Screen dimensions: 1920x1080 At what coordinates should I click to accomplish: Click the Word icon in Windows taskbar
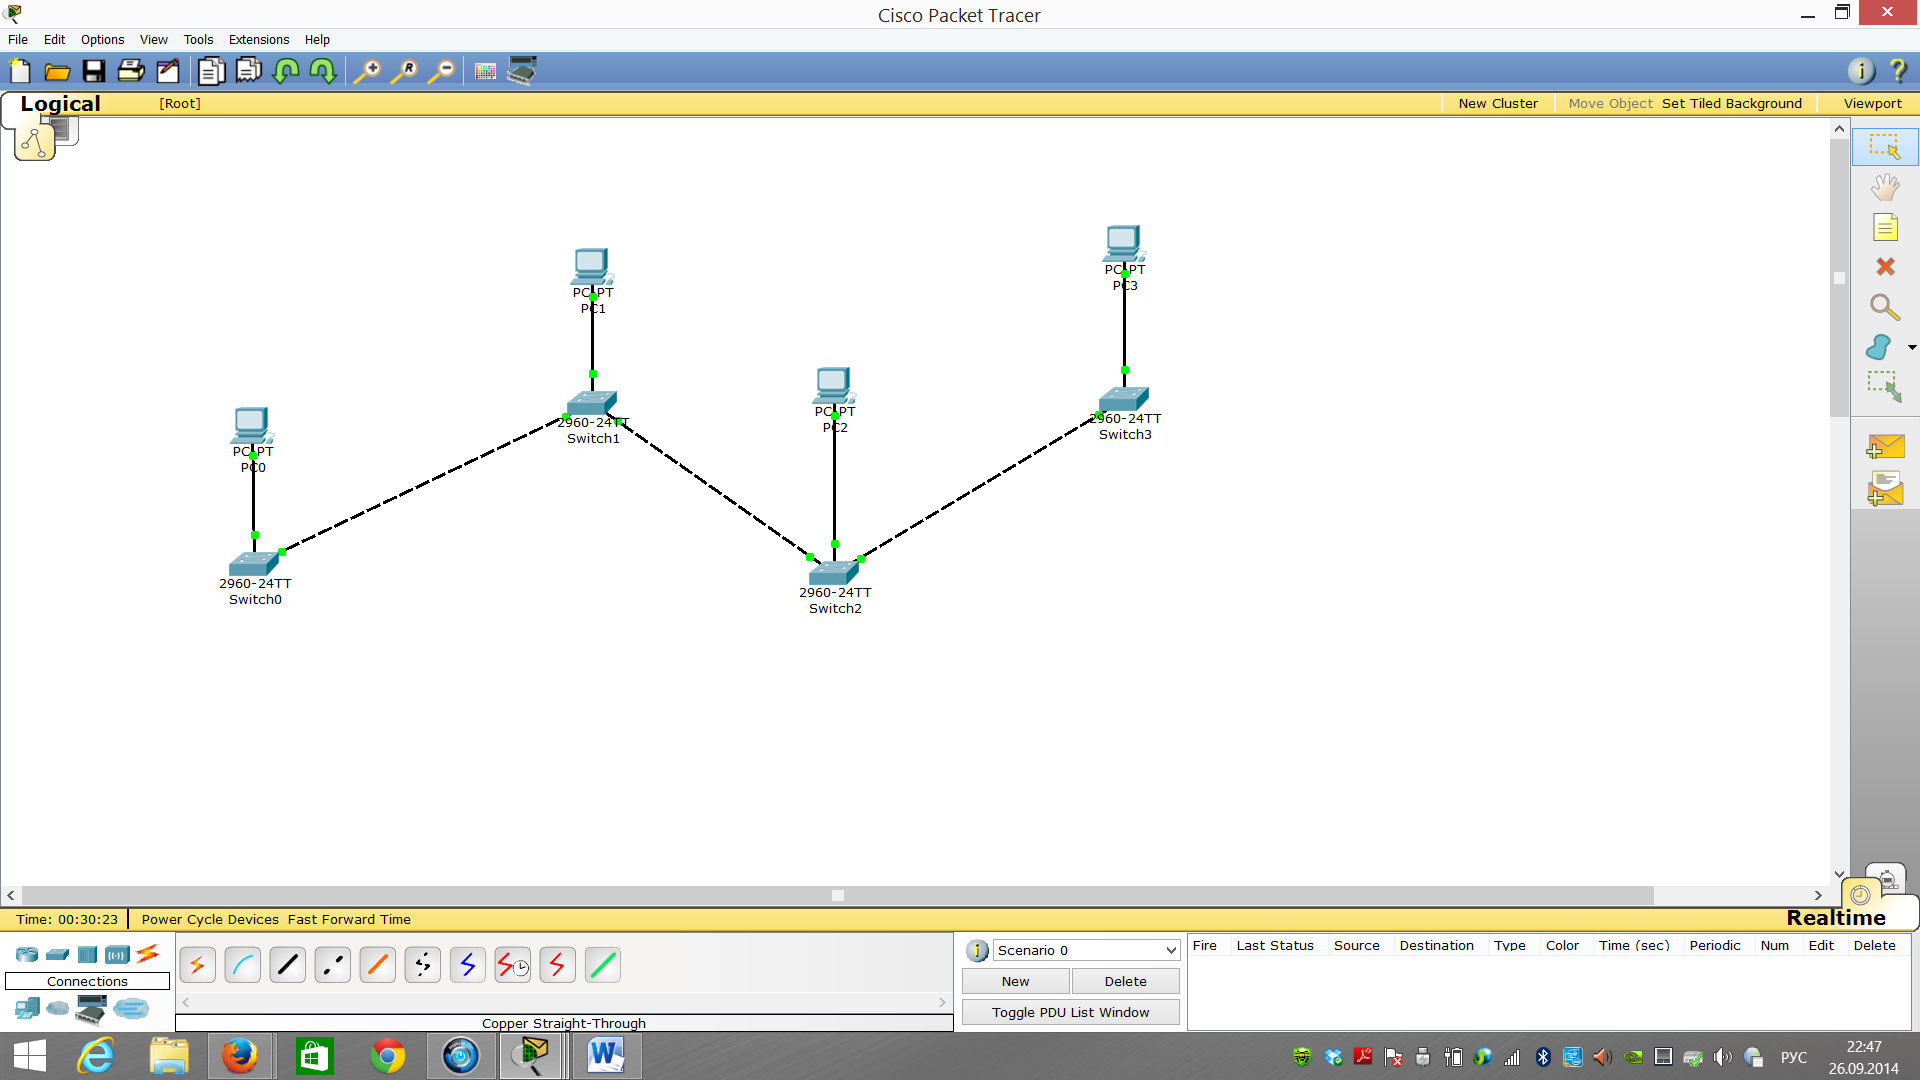[607, 1055]
